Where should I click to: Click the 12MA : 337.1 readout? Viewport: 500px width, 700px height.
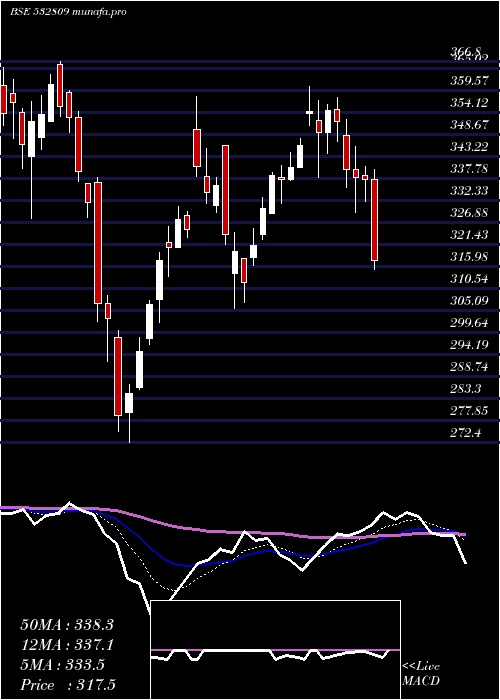(67, 645)
